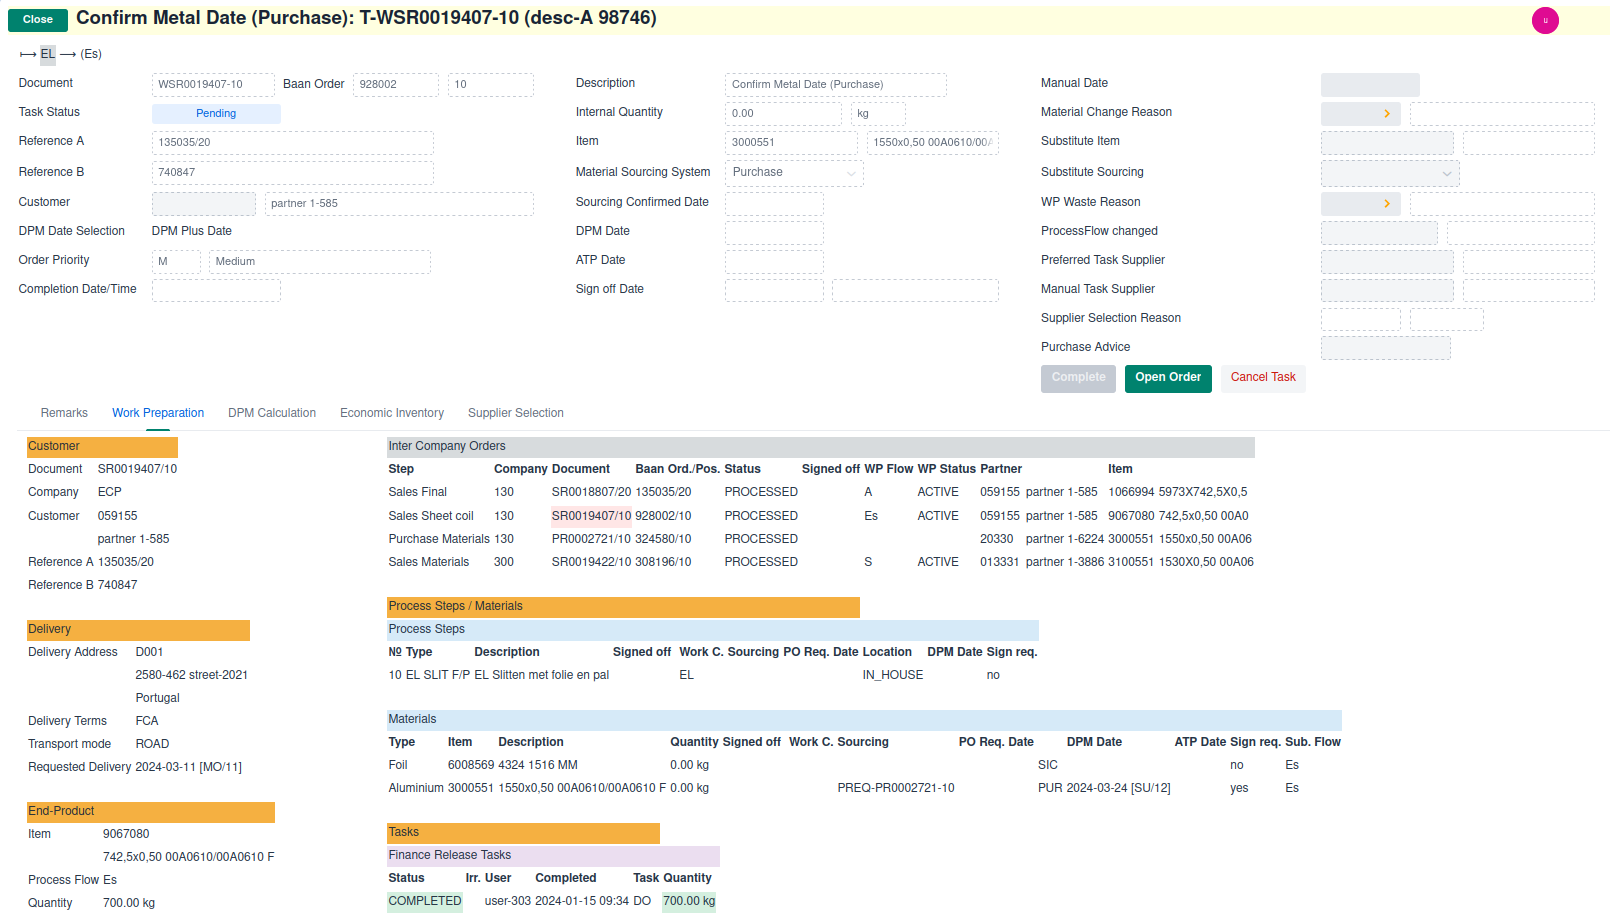Click Requested Delivery 2024-03-11 [MO/11]
This screenshot has width=1610, height=916.
(x=188, y=767)
